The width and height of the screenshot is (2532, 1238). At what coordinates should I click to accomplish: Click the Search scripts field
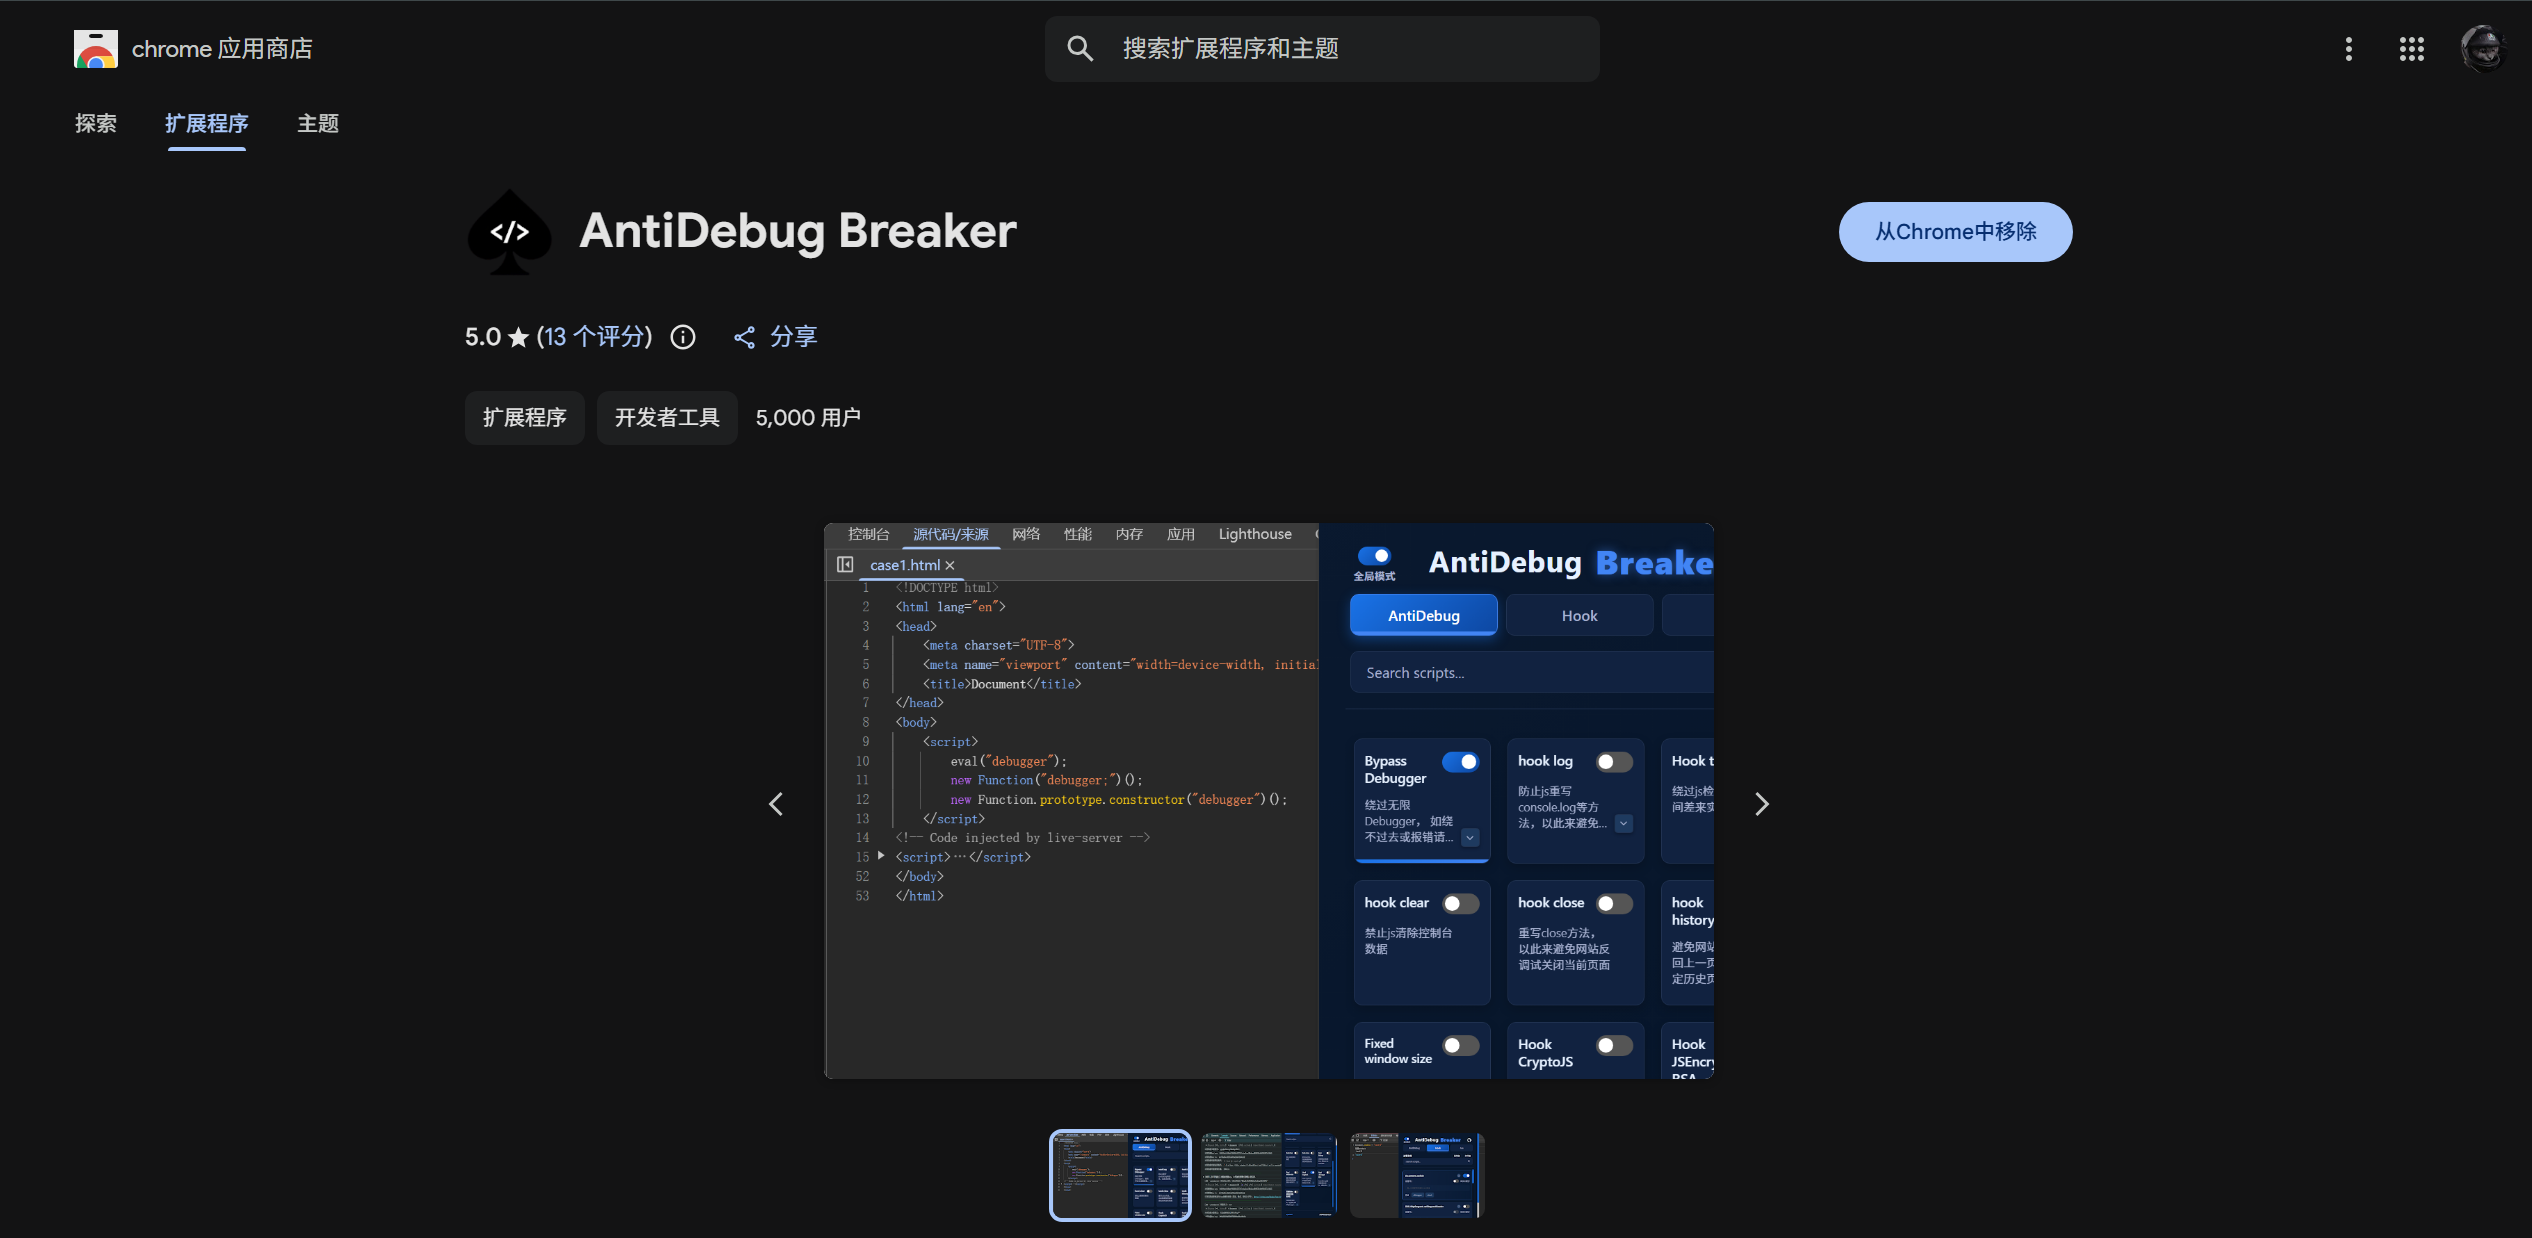1532,673
